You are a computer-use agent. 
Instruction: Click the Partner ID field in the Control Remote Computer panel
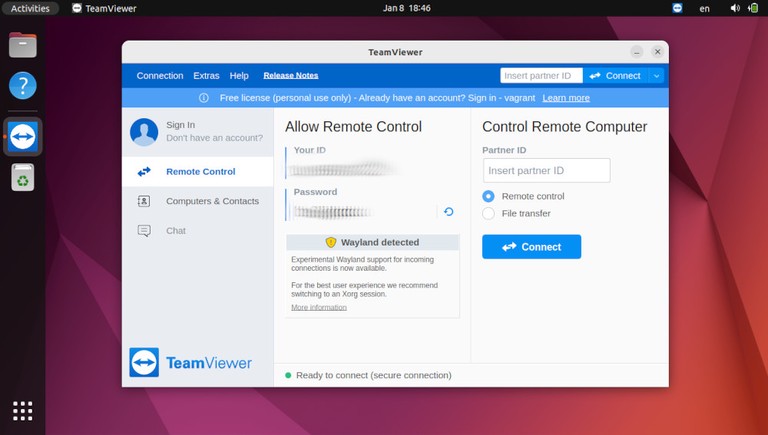[x=546, y=171]
